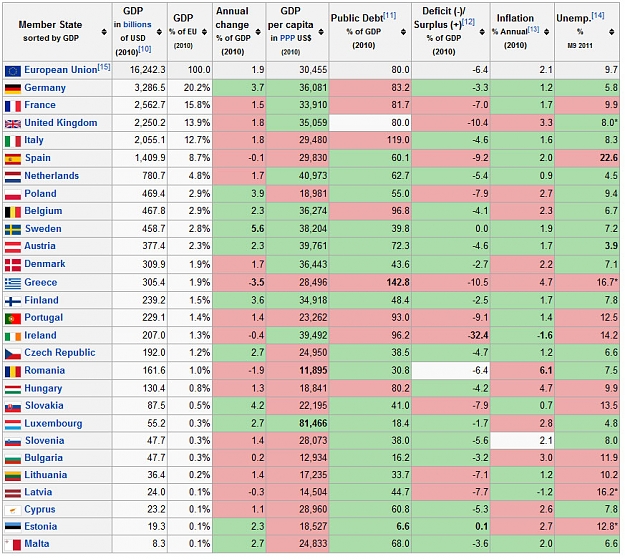Click the Finland flag icon

13,301
